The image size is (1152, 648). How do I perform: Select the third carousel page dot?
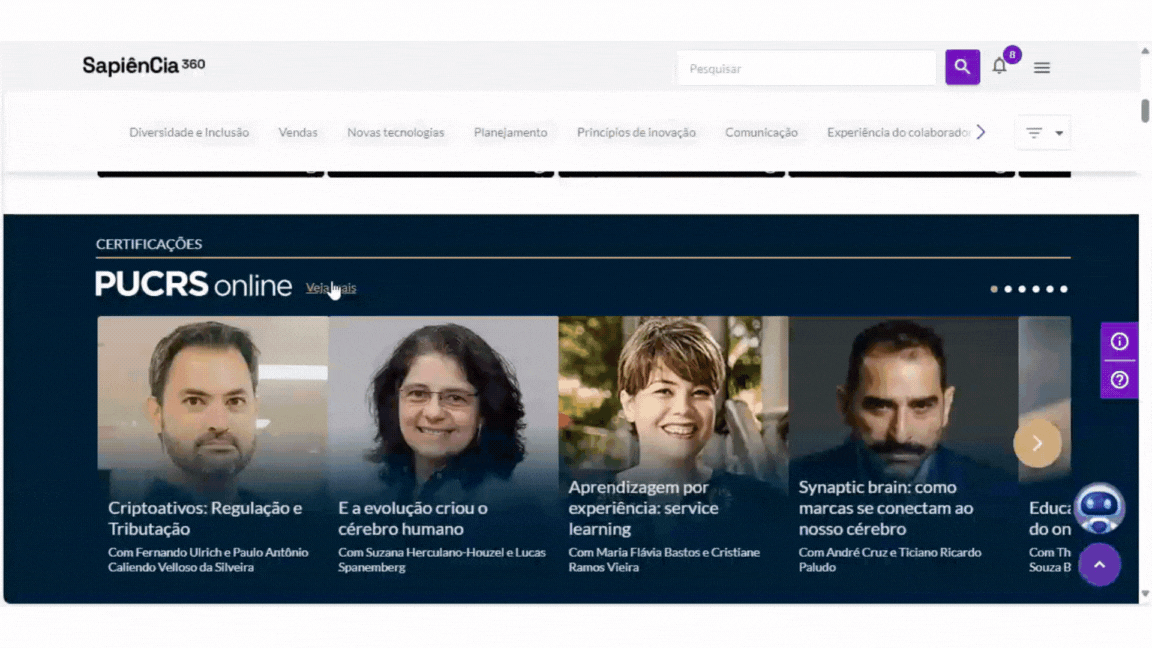(x=1022, y=289)
